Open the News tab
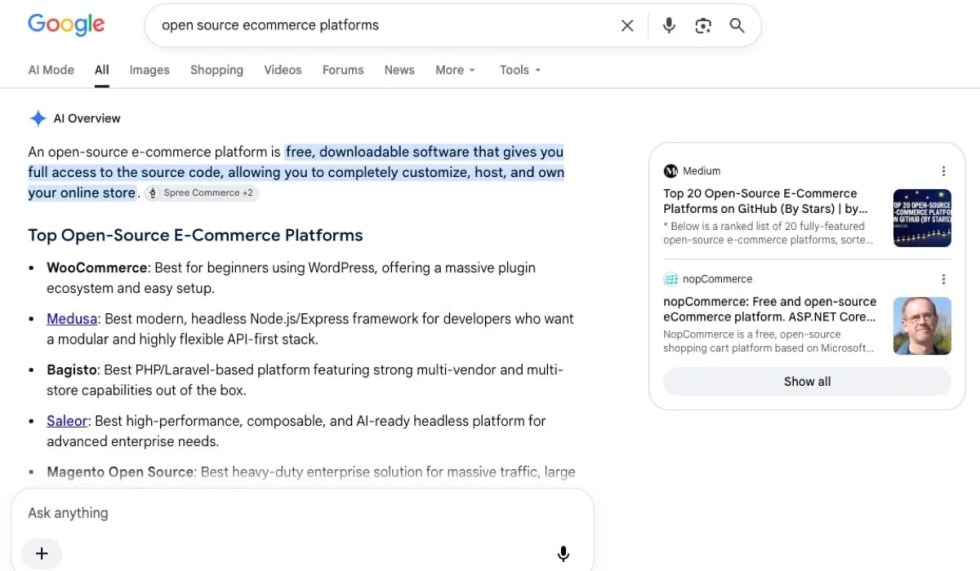 tap(399, 70)
